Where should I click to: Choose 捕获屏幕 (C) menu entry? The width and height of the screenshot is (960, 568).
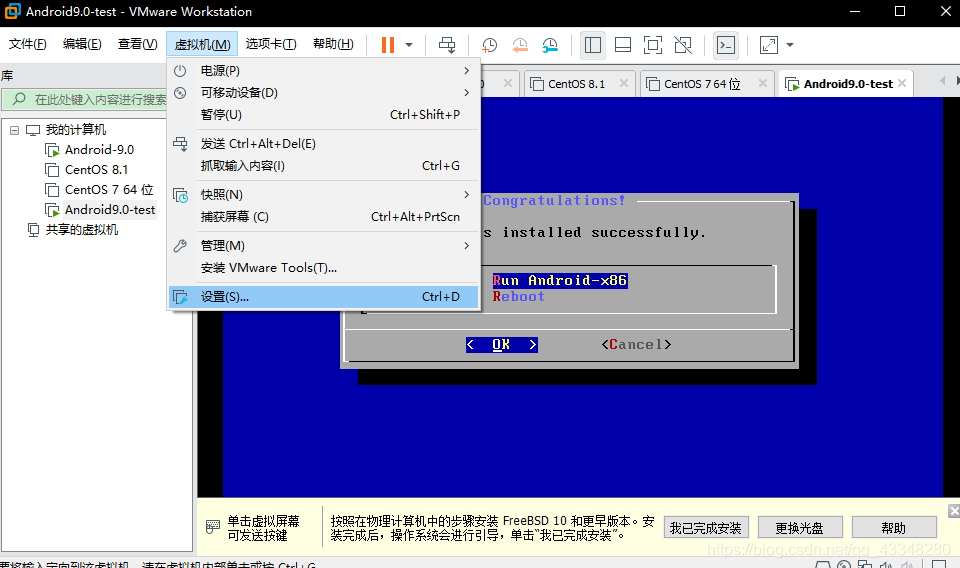click(x=324, y=217)
